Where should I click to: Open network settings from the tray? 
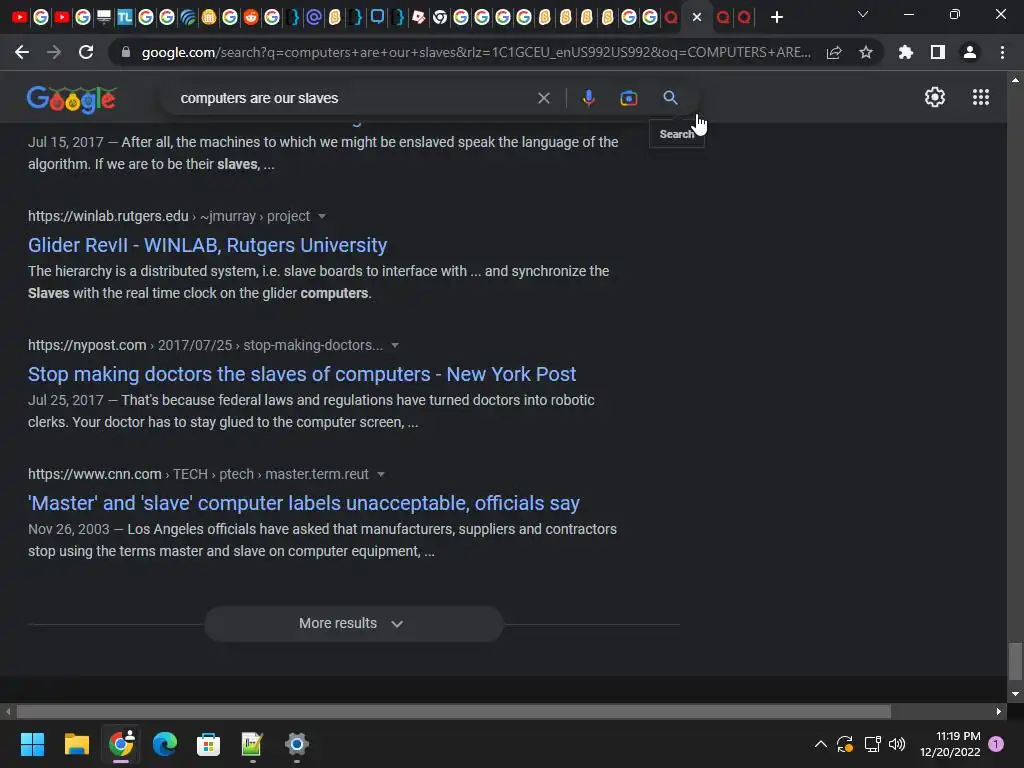[x=872, y=744]
